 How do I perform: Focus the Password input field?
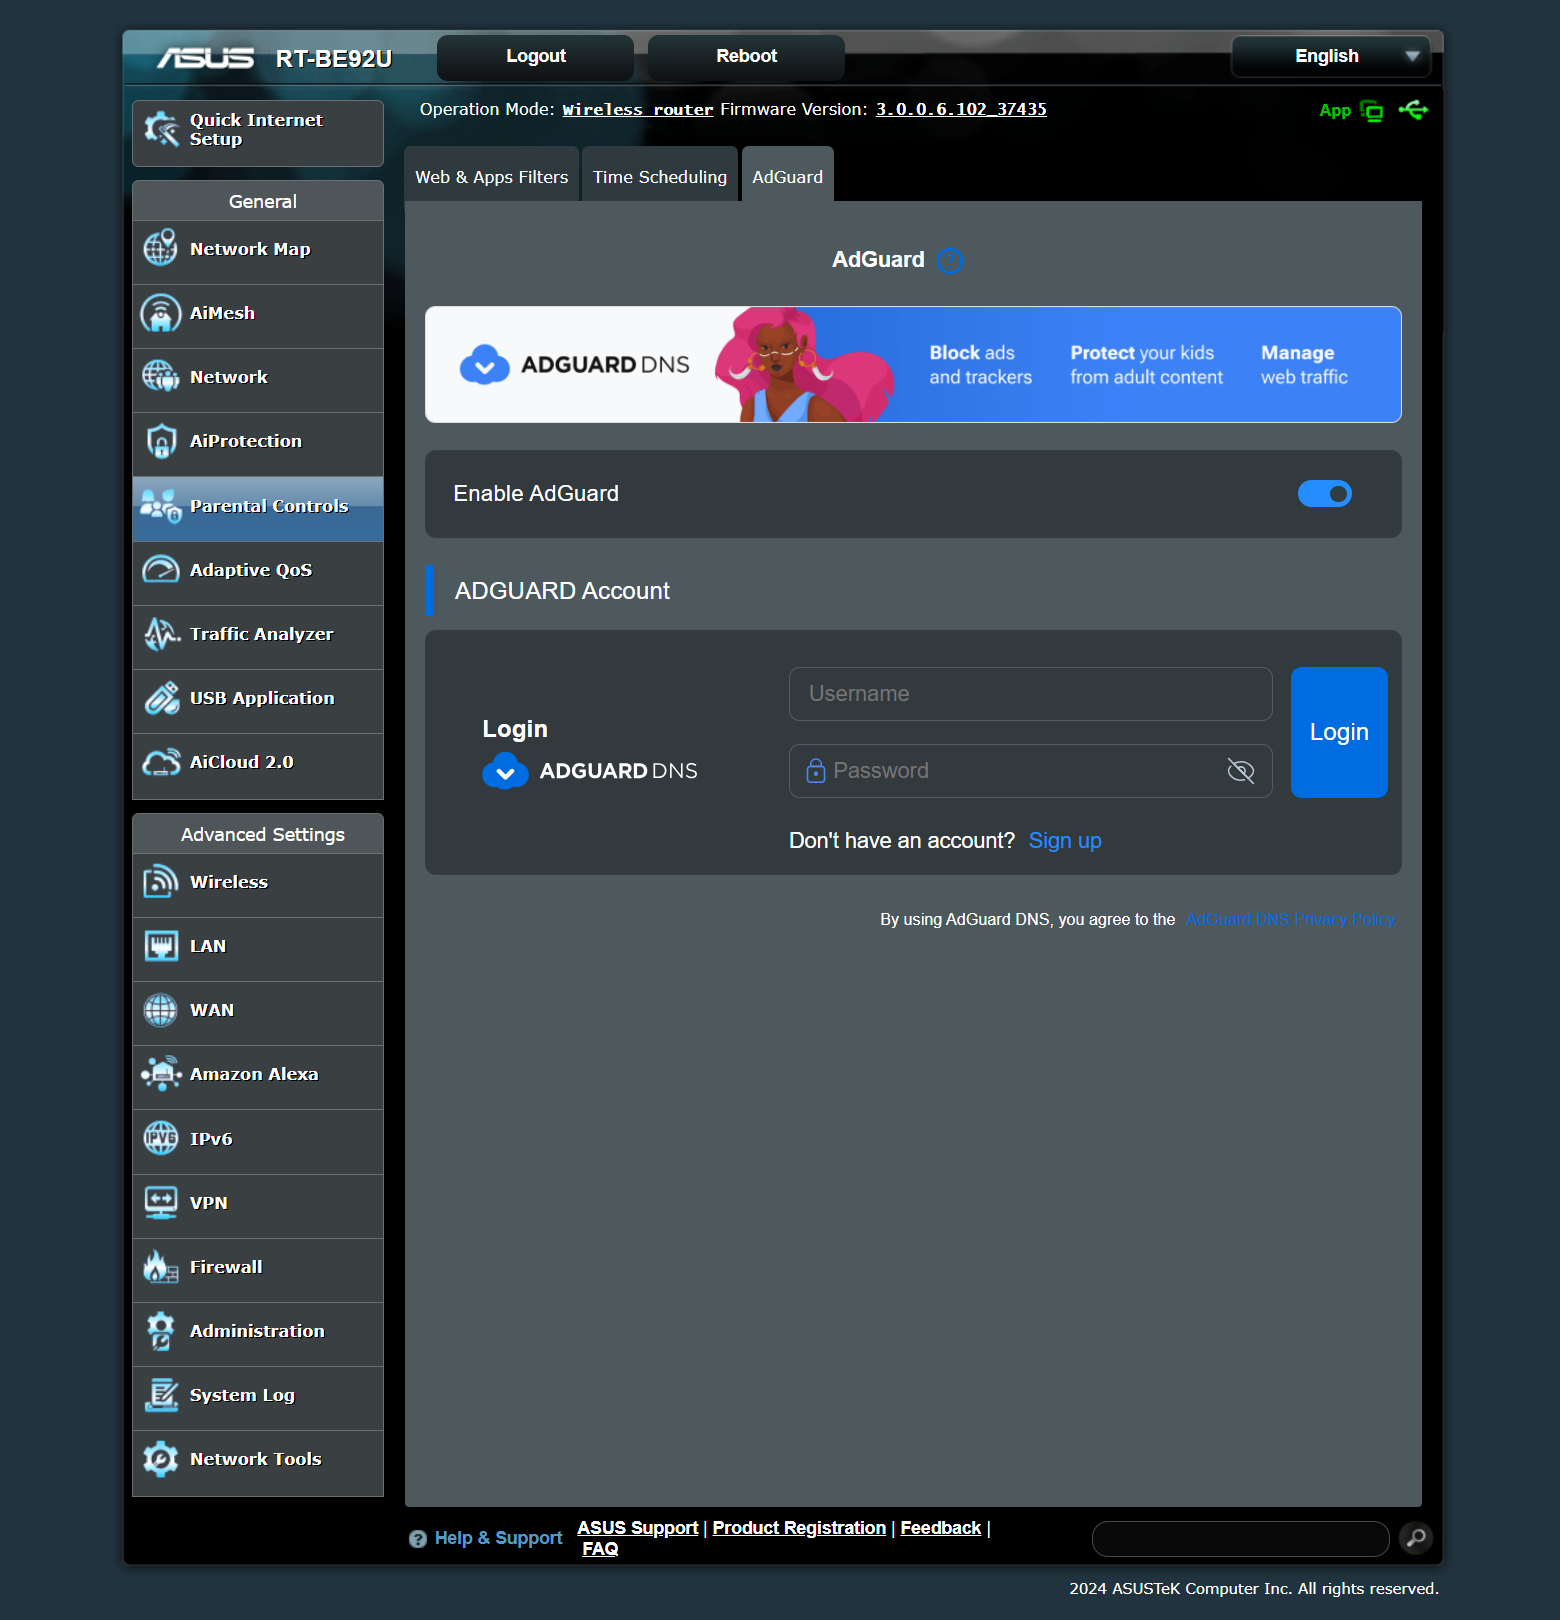[x=1031, y=771]
